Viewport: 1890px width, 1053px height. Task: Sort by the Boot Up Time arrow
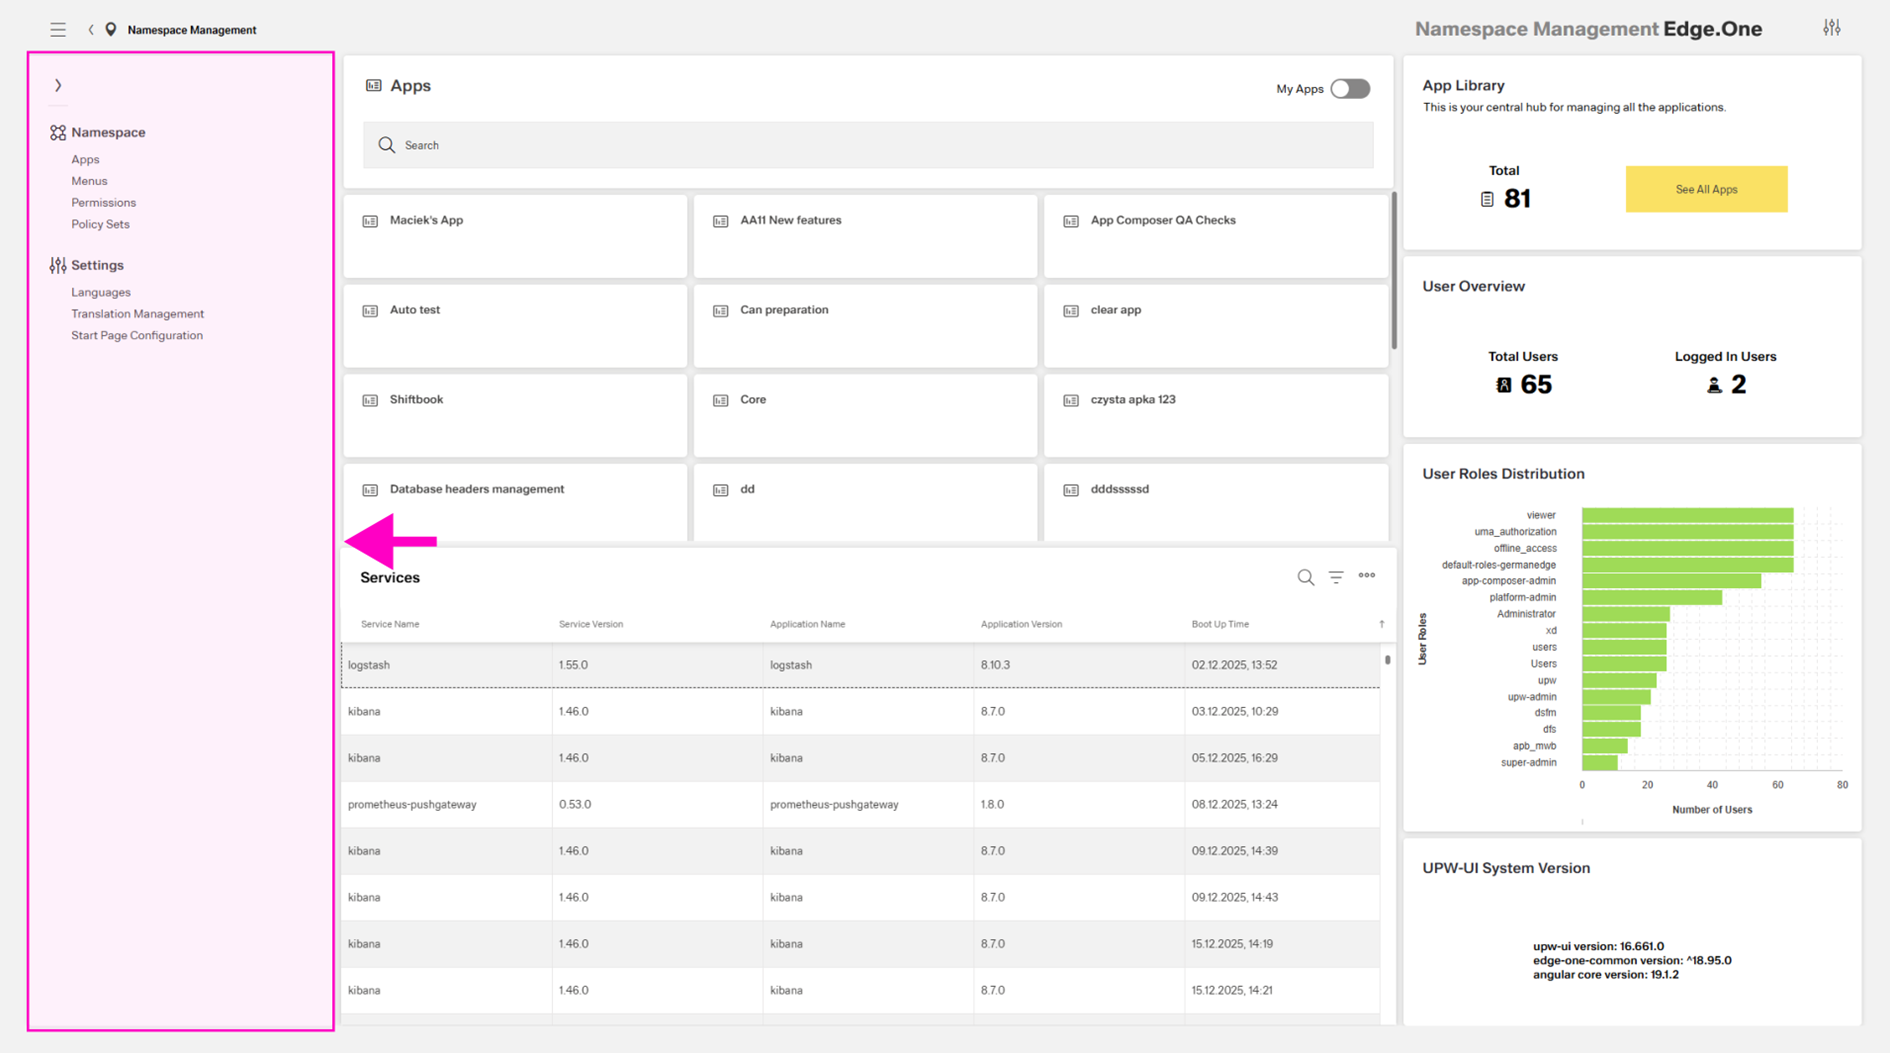click(1381, 624)
